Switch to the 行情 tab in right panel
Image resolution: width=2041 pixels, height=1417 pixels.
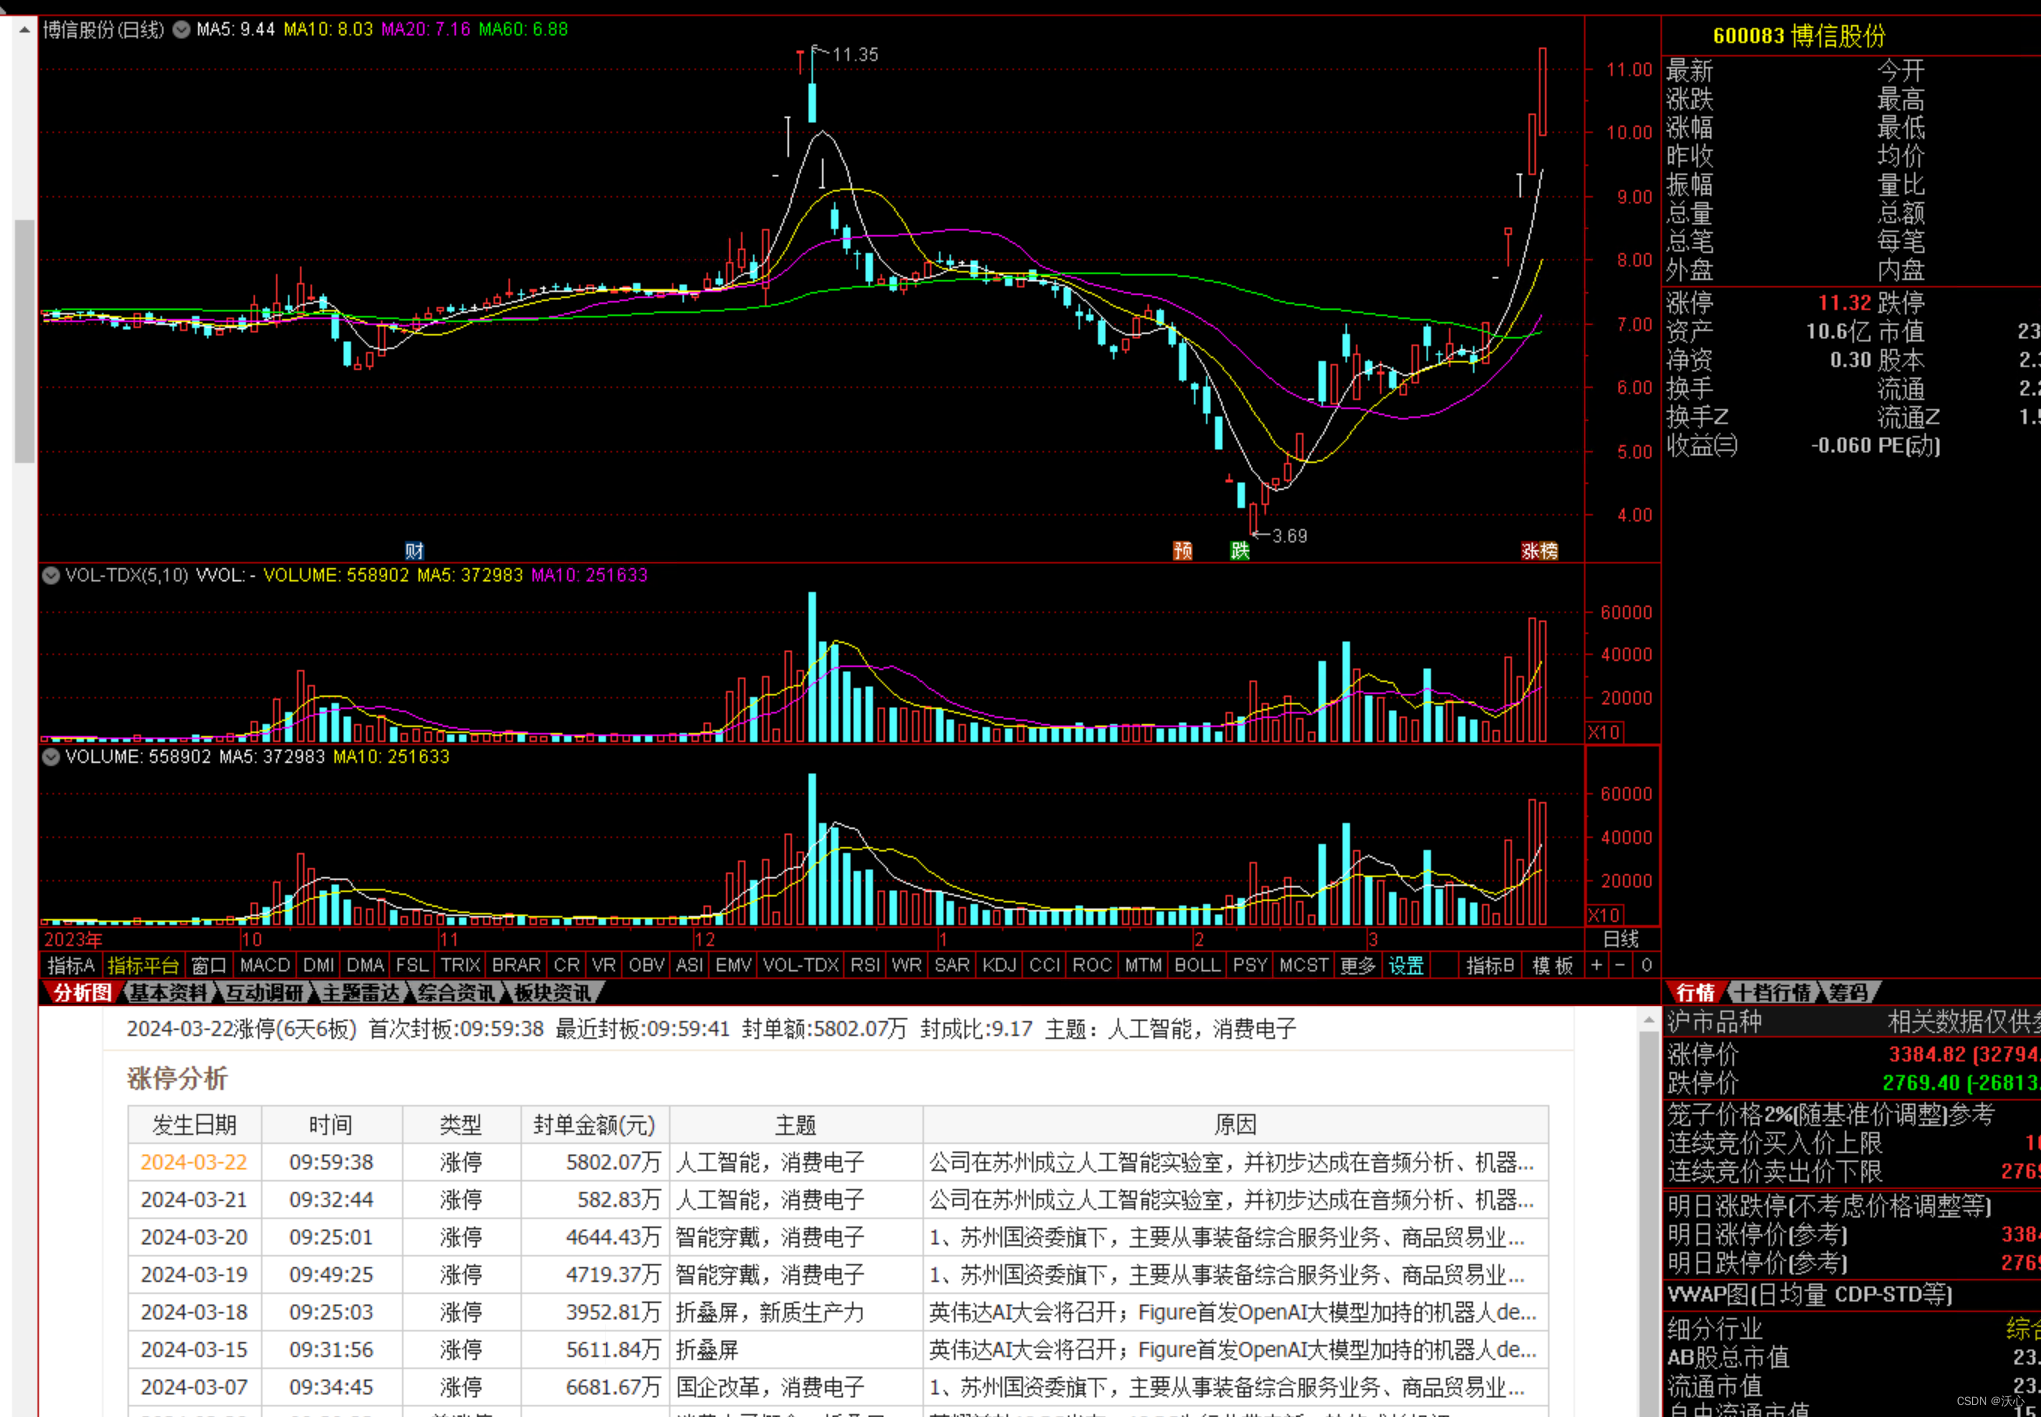[1695, 992]
